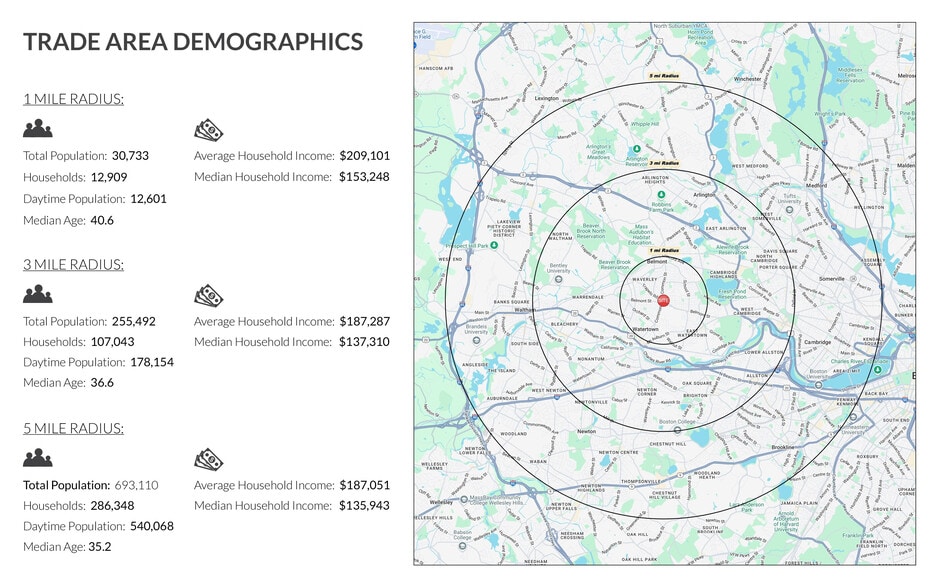Screen dimensions: 939x588
Task: Click the '3 mi Radius' label on map
Action: [x=664, y=162]
